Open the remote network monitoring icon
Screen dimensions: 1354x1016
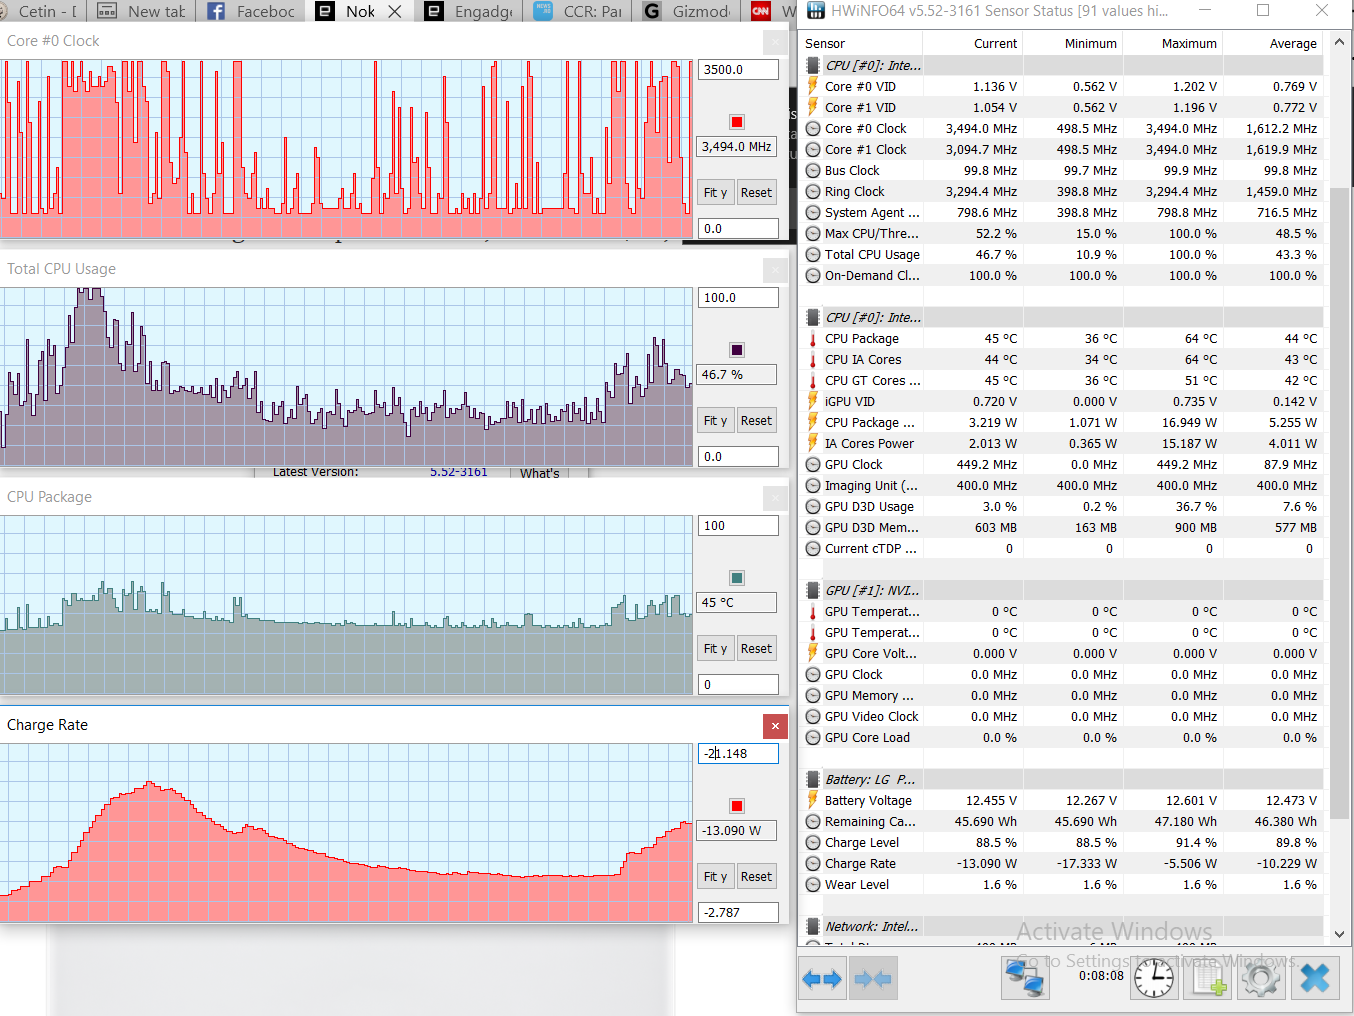[1025, 977]
